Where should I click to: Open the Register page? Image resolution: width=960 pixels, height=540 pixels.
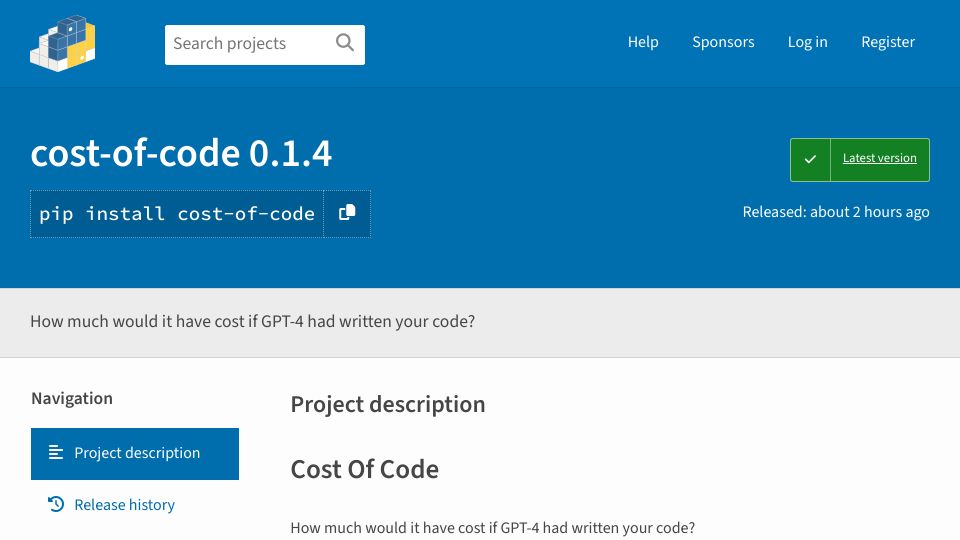[888, 42]
